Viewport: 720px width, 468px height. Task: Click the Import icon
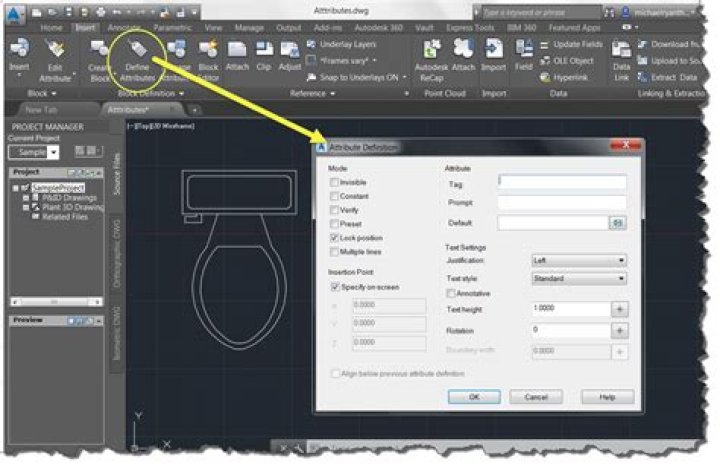coord(494,49)
